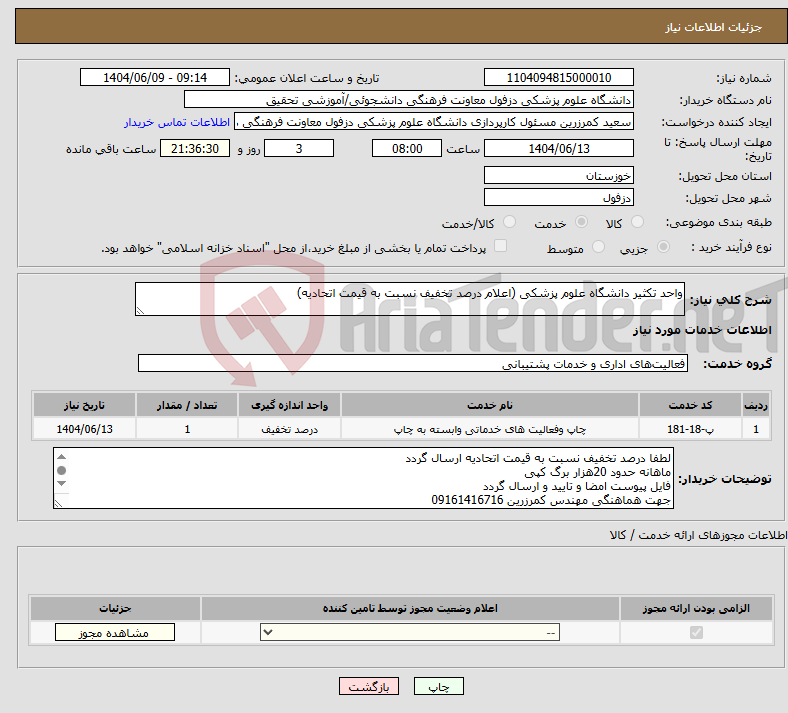788x713 pixels.
Task: Click the شماره نیاز field 1104094815000010
Action: [558, 77]
